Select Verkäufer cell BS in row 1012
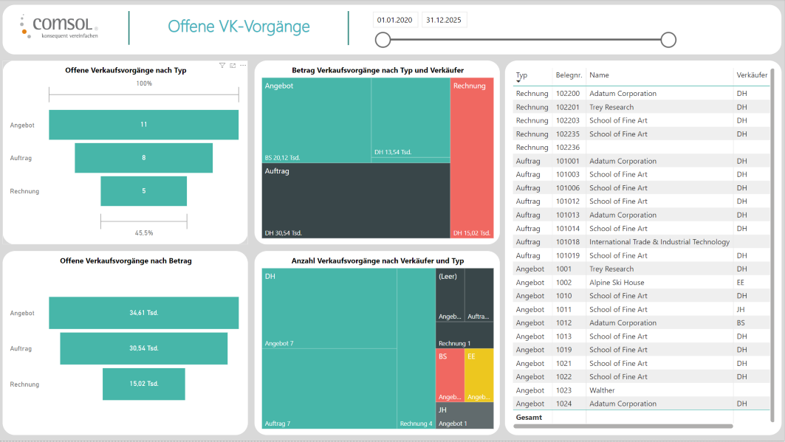The image size is (785, 442). (740, 323)
